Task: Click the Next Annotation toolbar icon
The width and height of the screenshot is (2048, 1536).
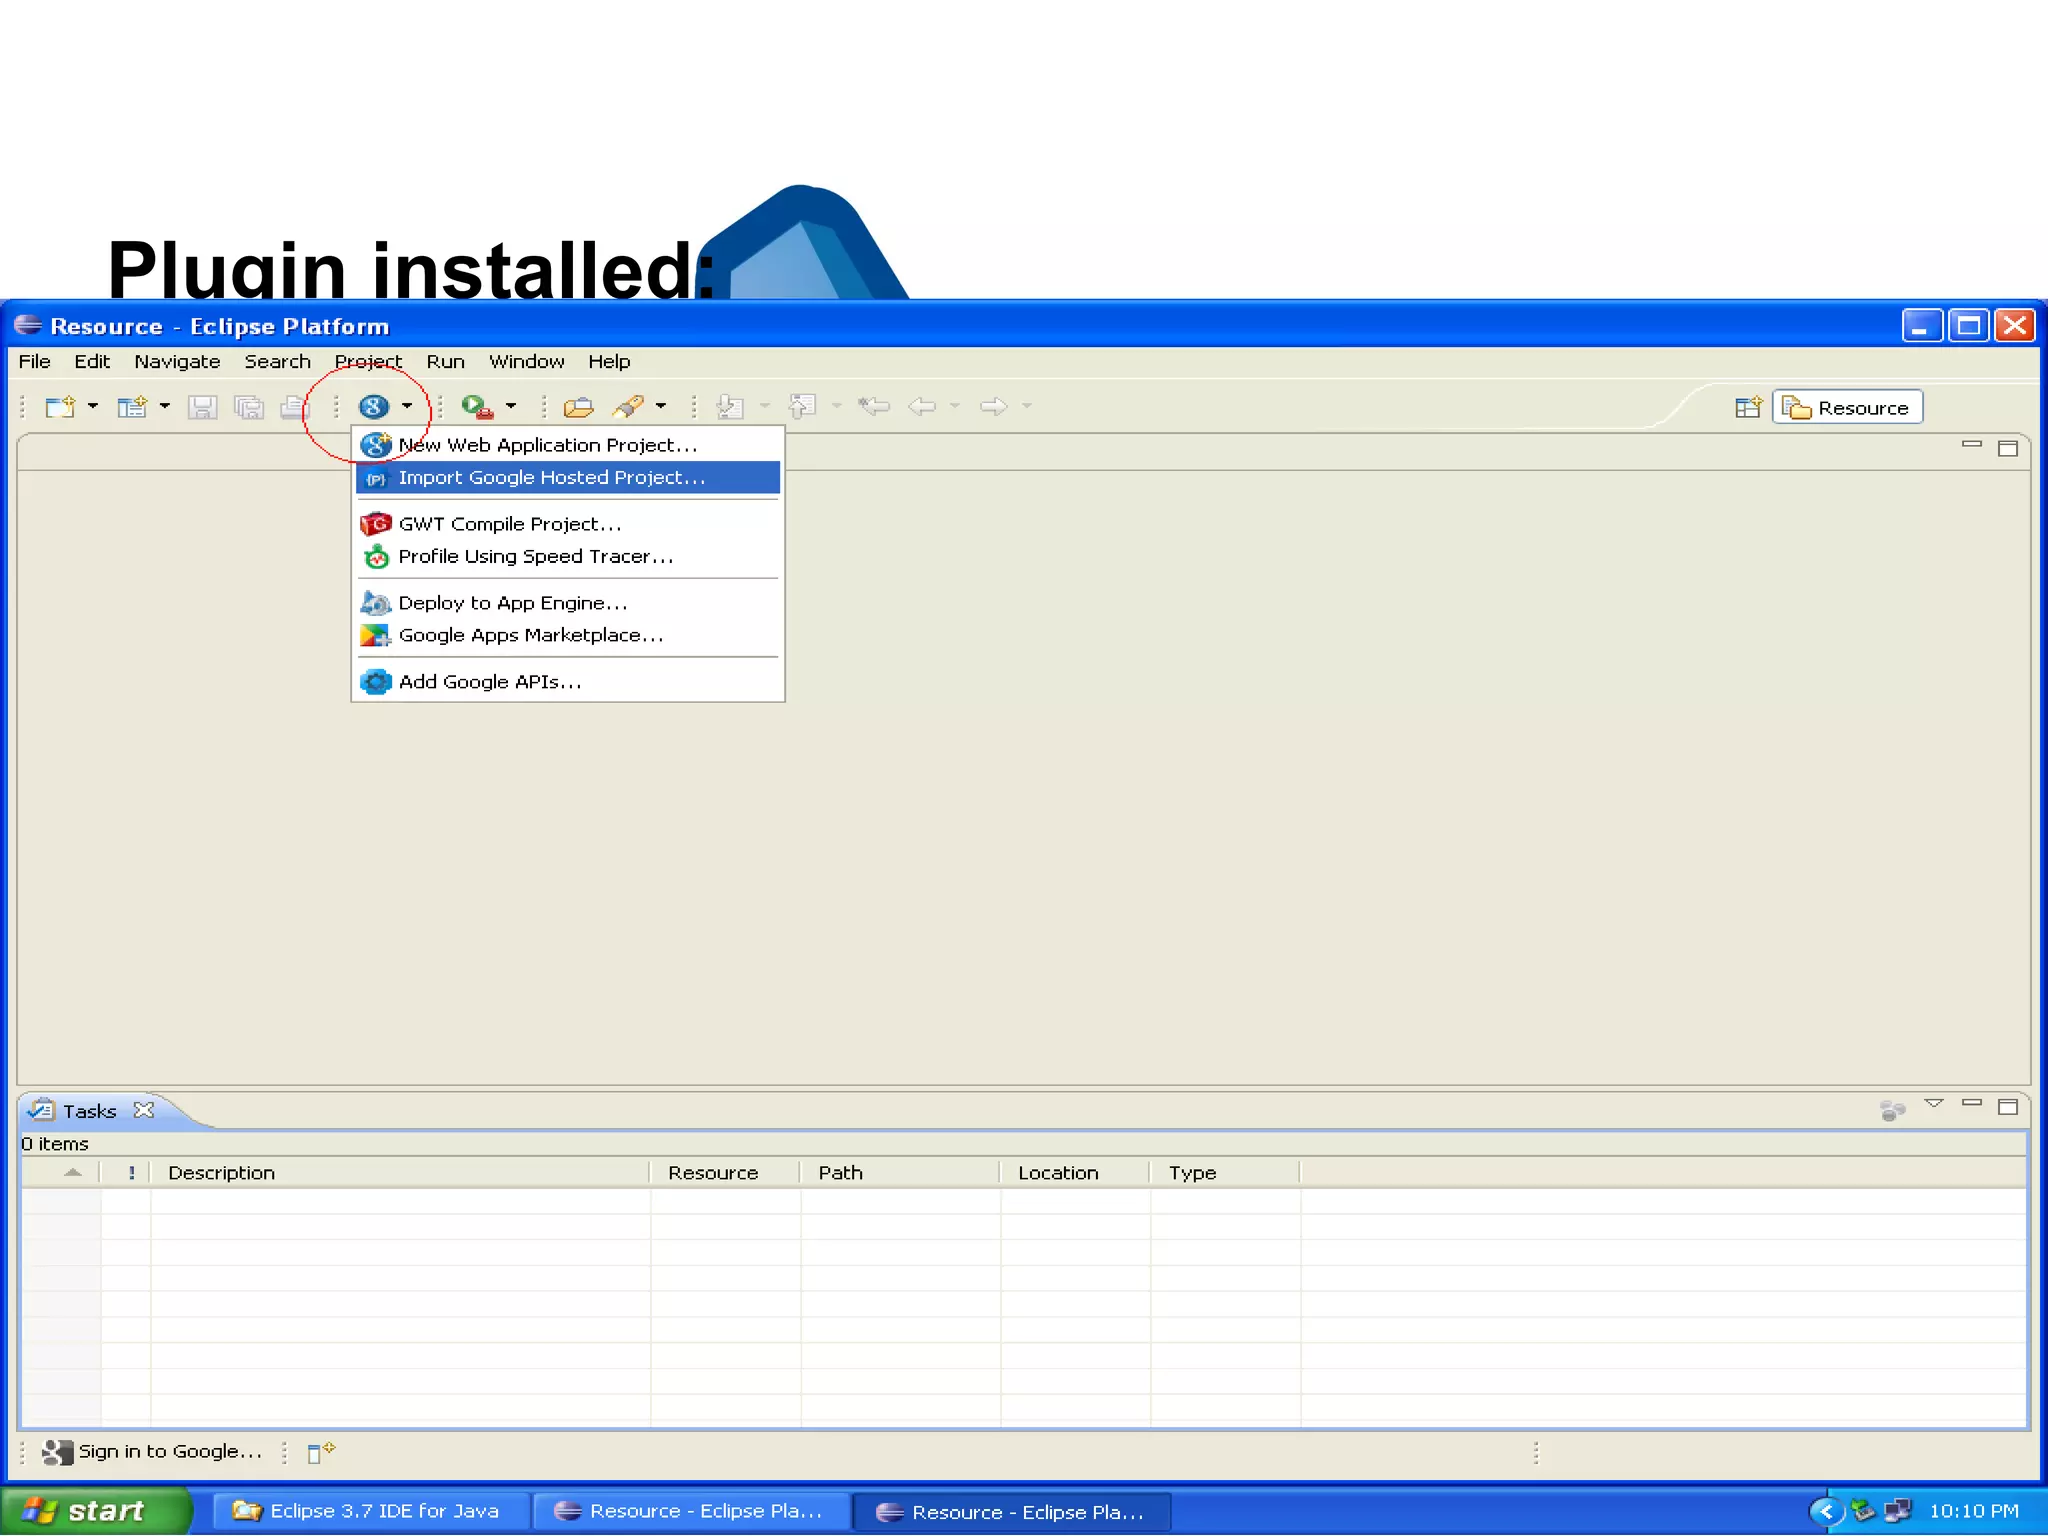Action: (731, 407)
